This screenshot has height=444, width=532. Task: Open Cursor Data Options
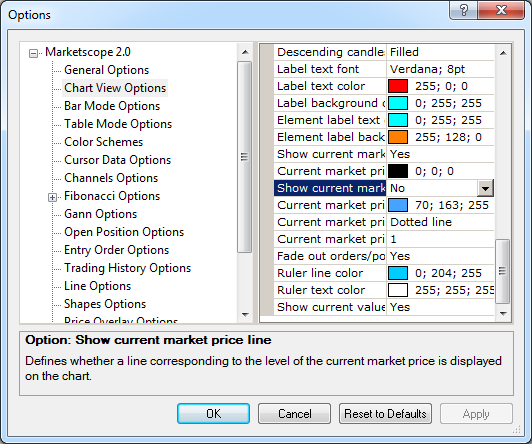click(117, 160)
